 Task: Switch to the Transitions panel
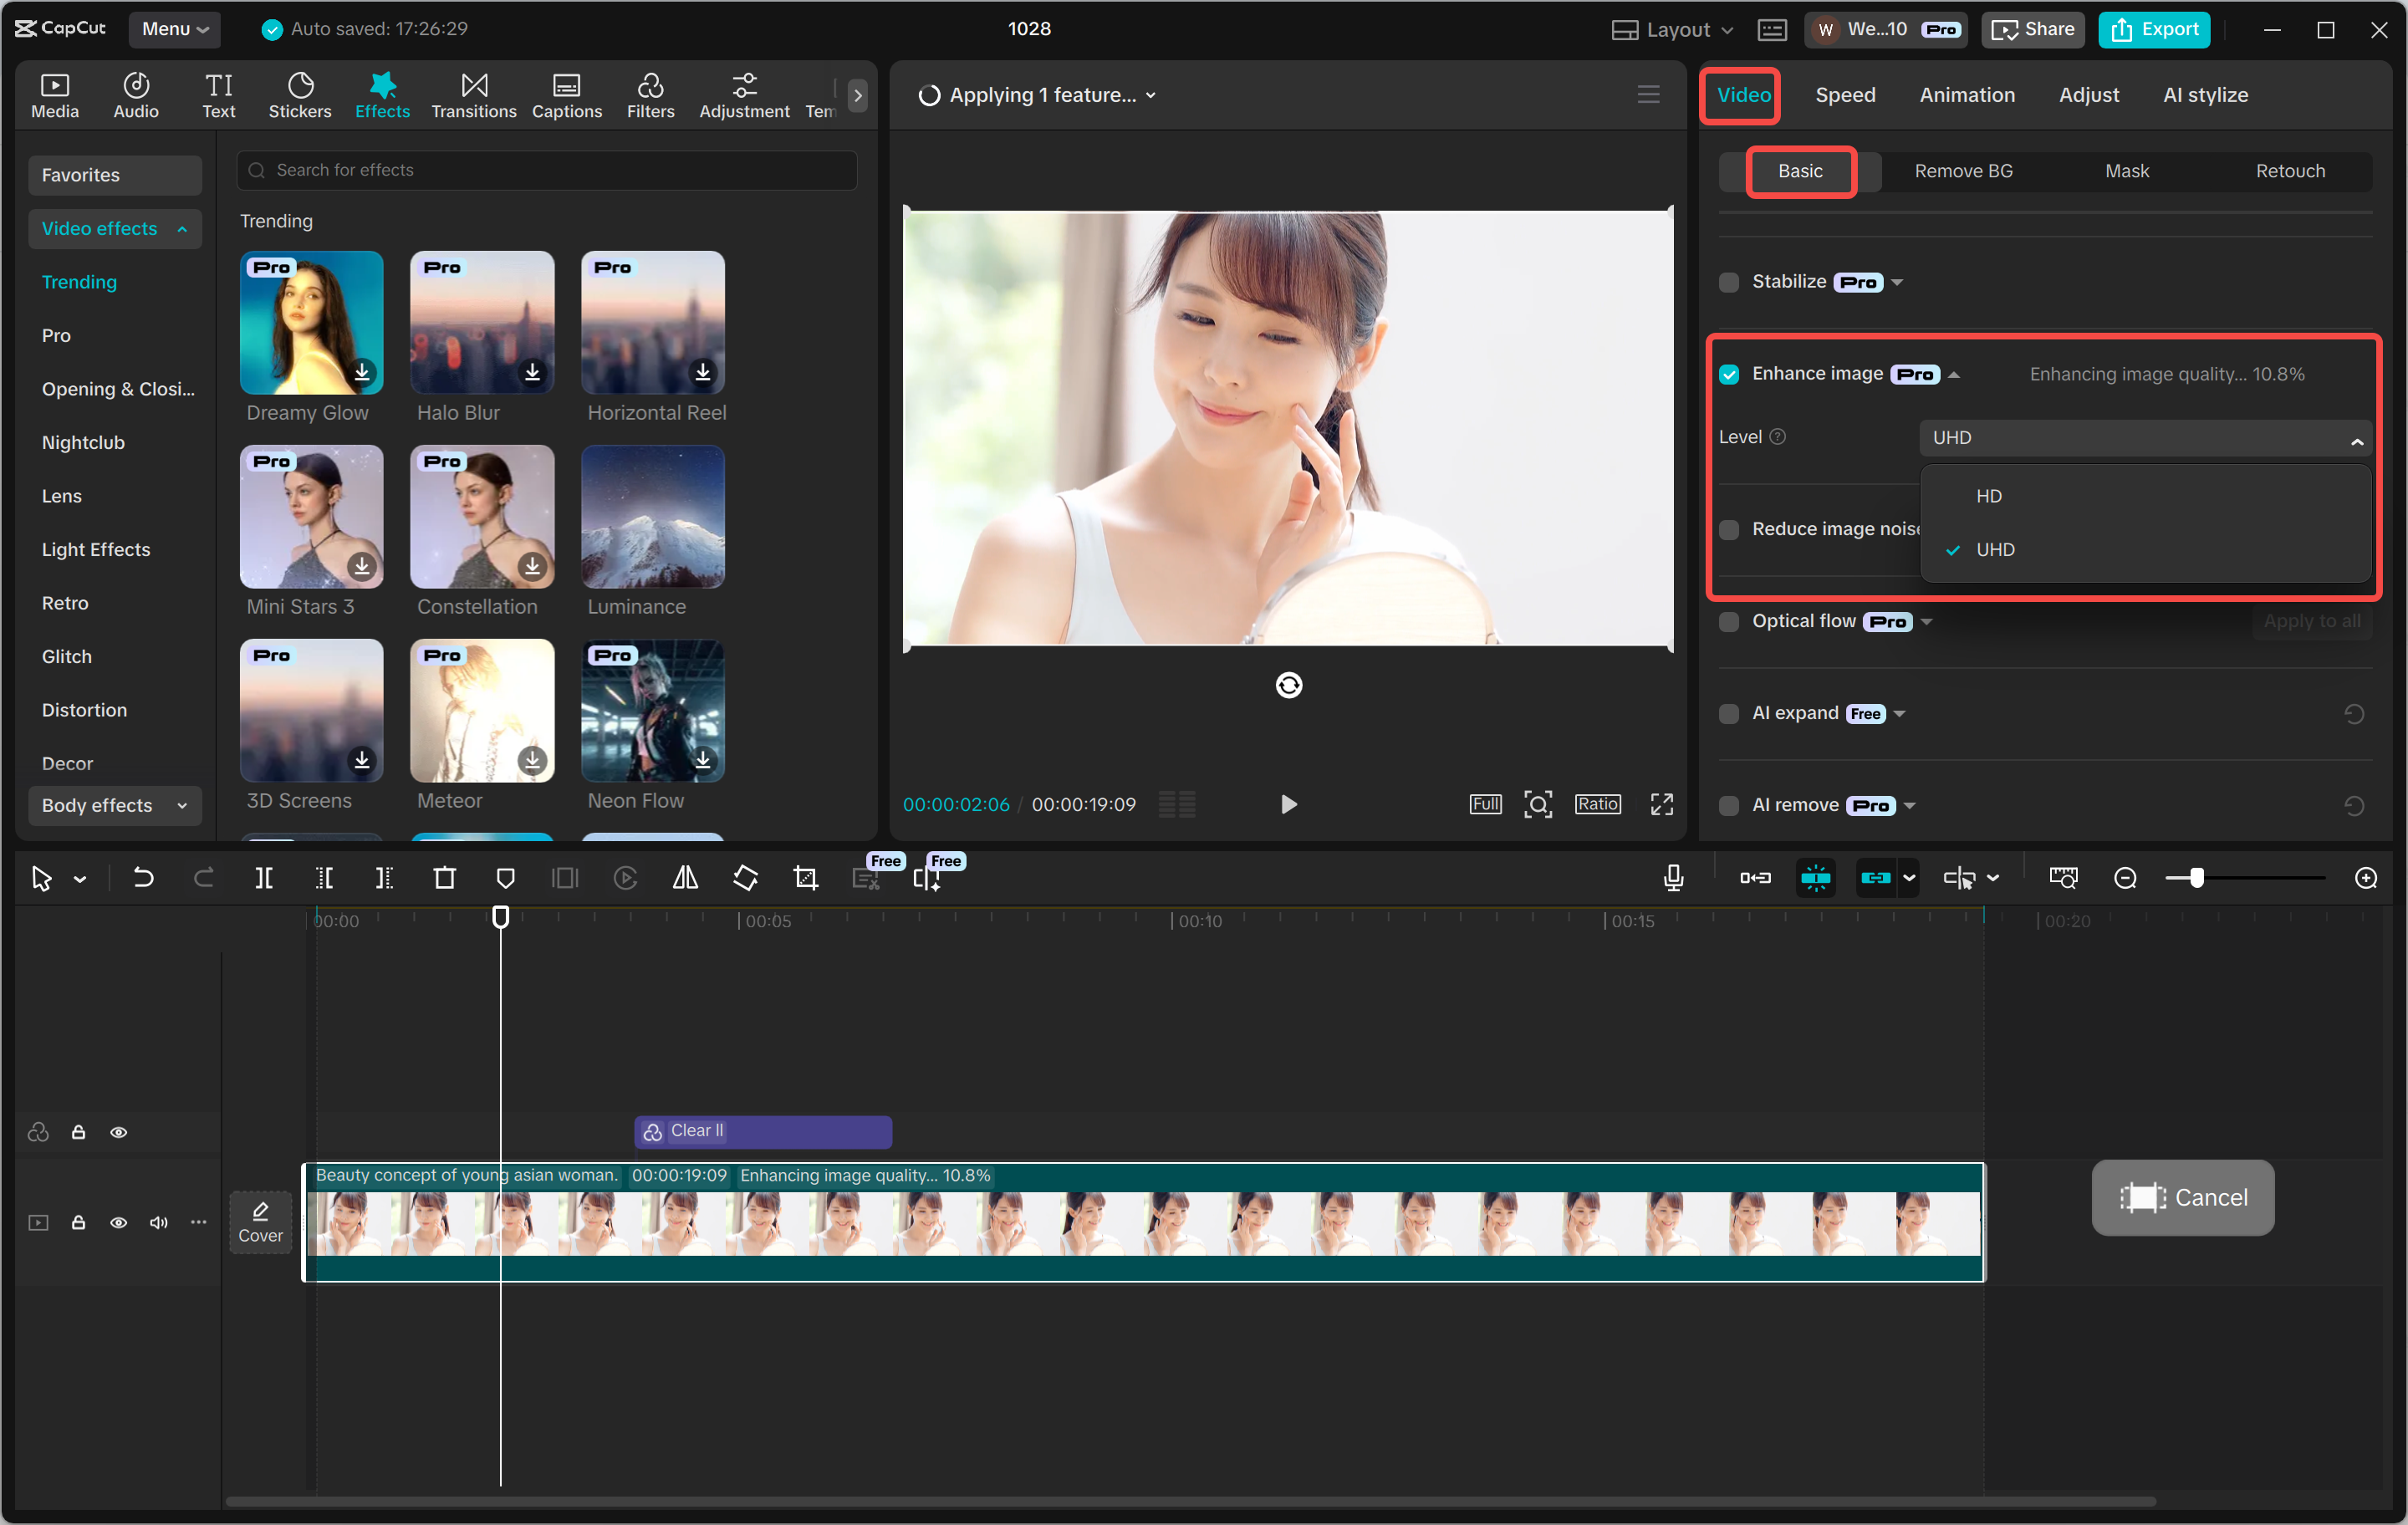[473, 95]
